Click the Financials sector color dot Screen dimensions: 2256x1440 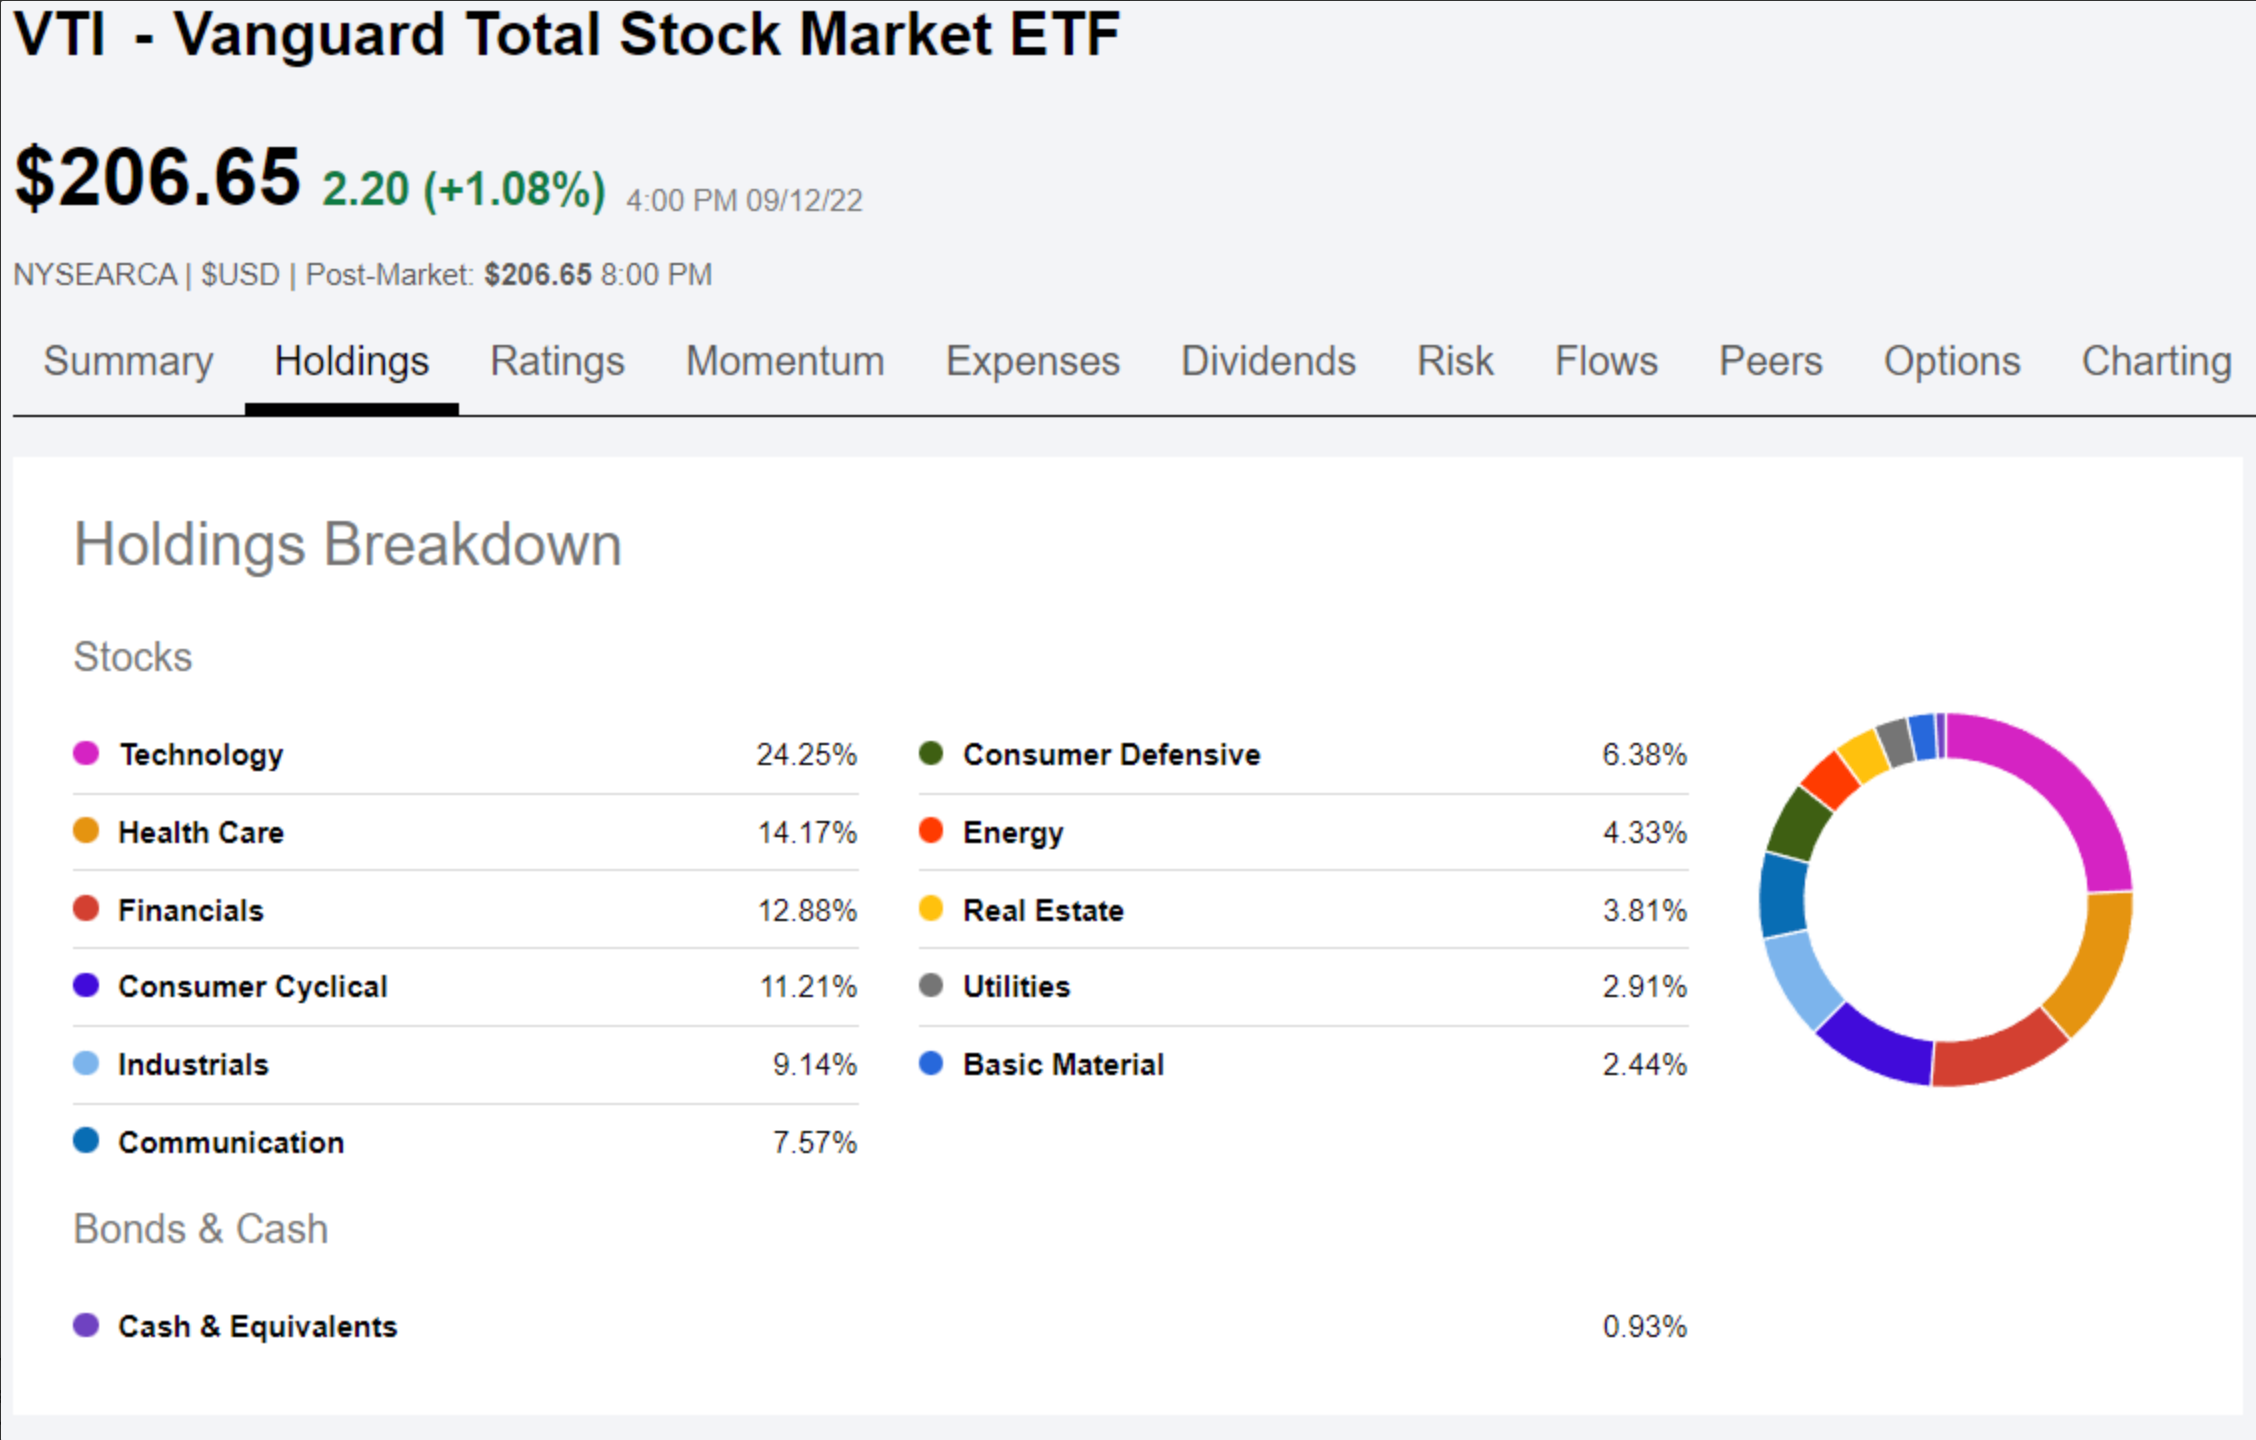point(86,908)
